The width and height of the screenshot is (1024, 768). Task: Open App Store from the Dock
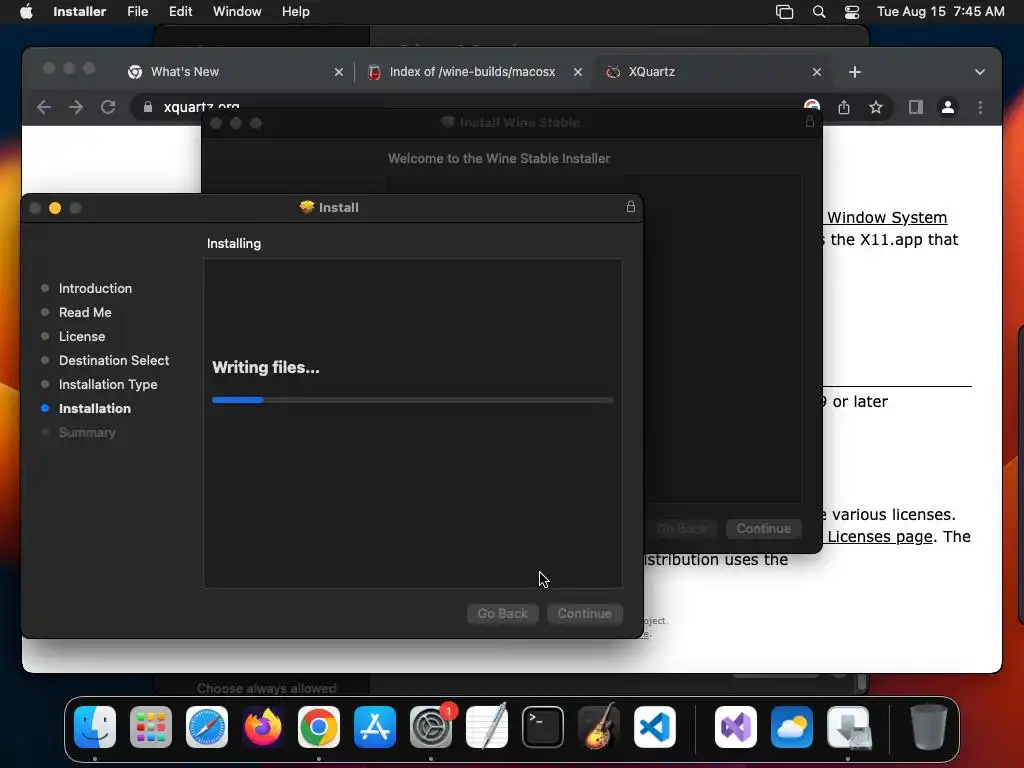[375, 727]
